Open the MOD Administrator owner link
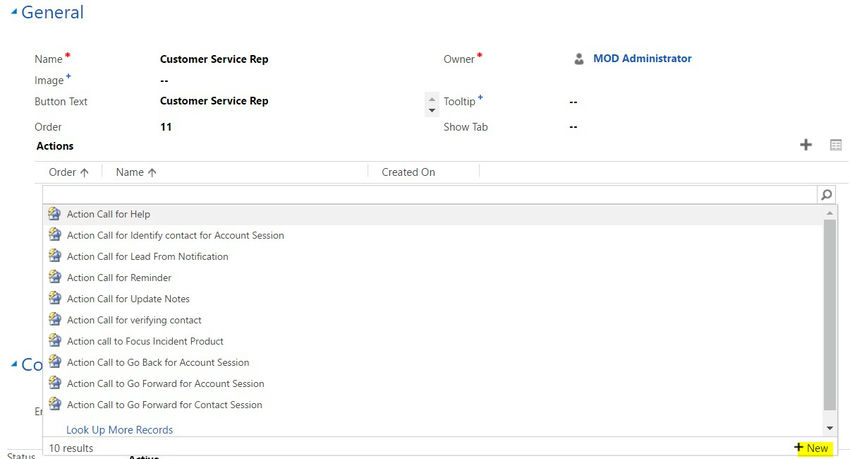Image resolution: width=850 pixels, height=459 pixels. click(642, 59)
